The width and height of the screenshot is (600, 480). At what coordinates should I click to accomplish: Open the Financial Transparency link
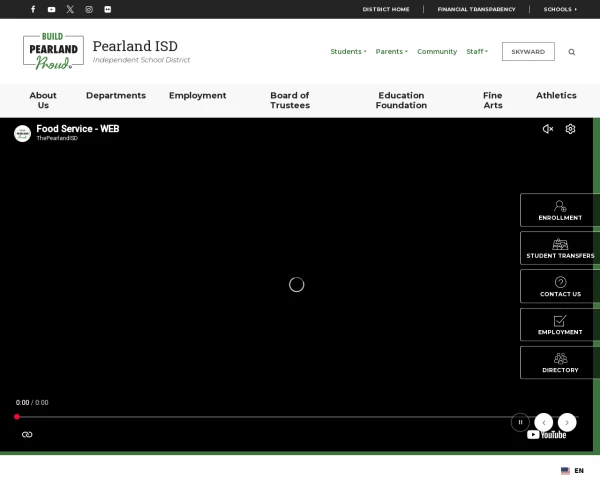[x=476, y=9]
